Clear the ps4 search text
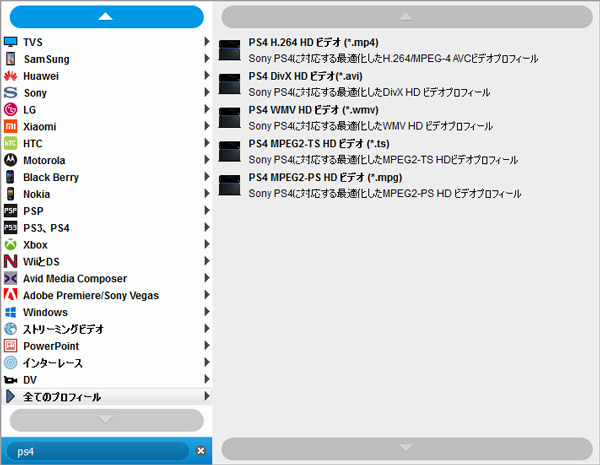This screenshot has height=465, width=600. 200,451
